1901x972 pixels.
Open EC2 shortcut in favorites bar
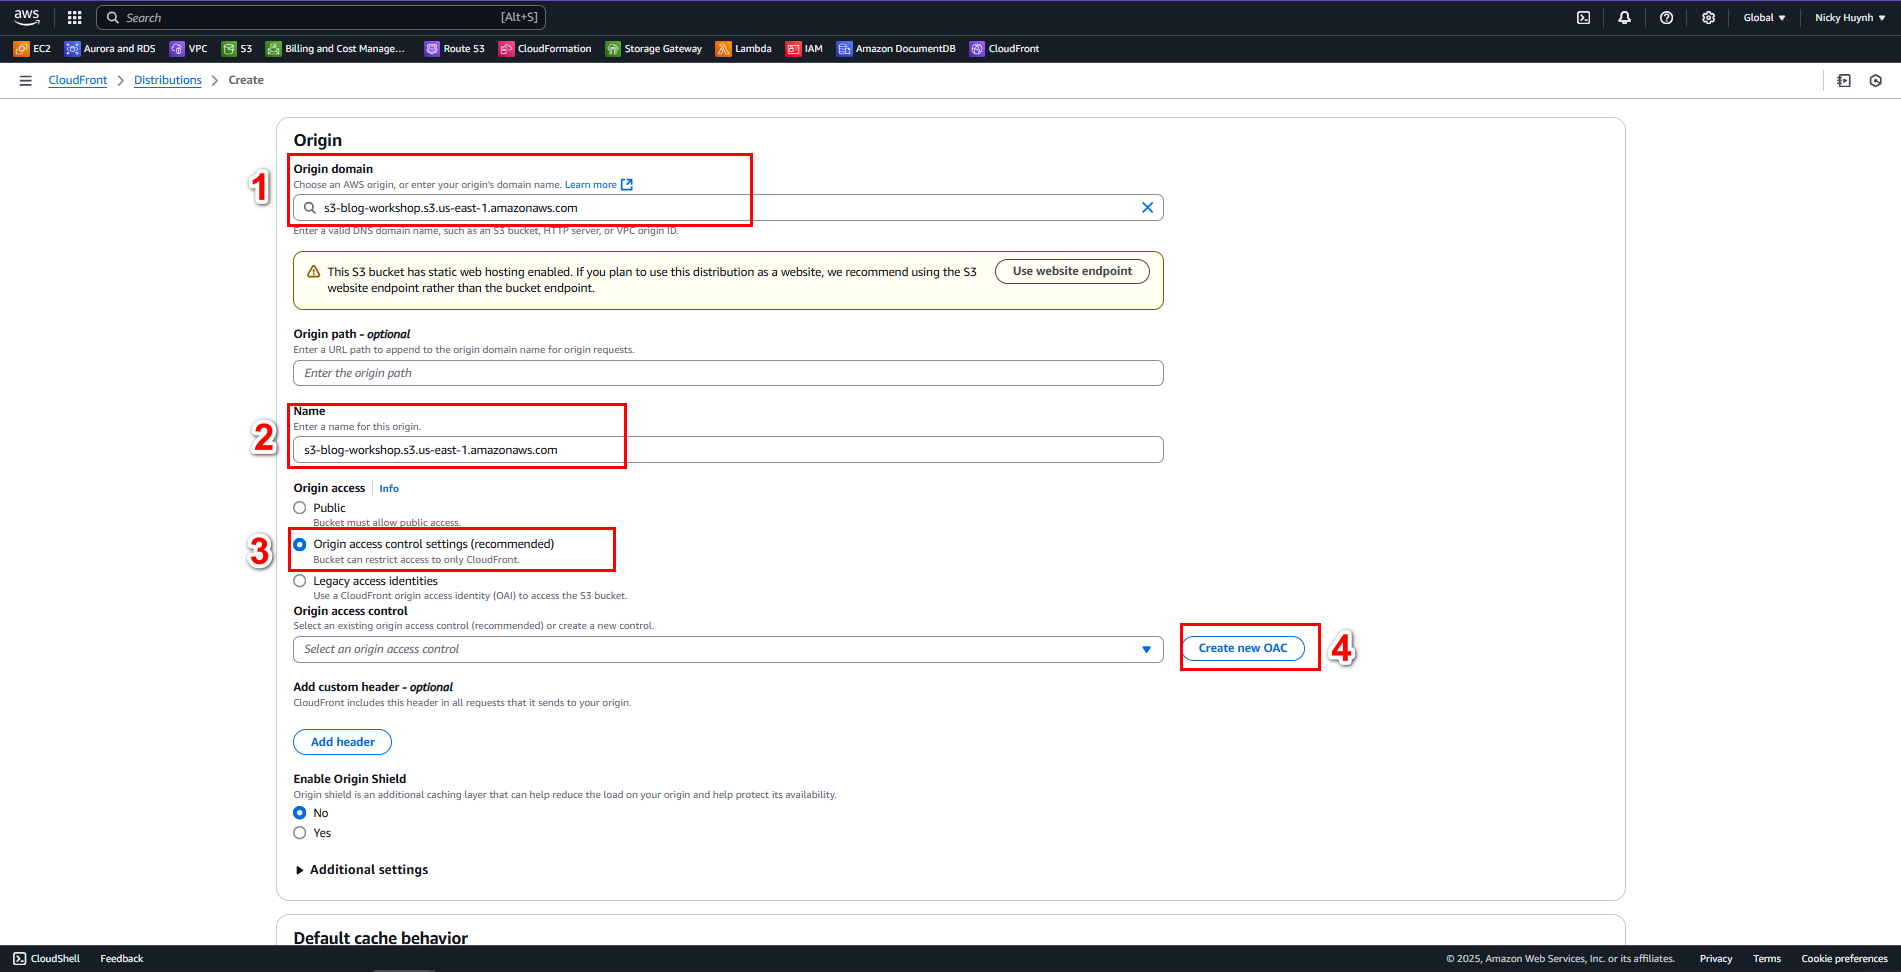pos(32,48)
